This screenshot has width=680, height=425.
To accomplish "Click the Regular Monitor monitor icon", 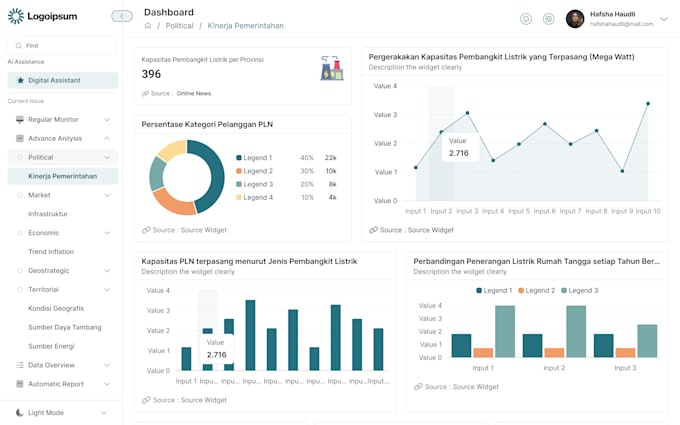I will pyautogui.click(x=20, y=119).
